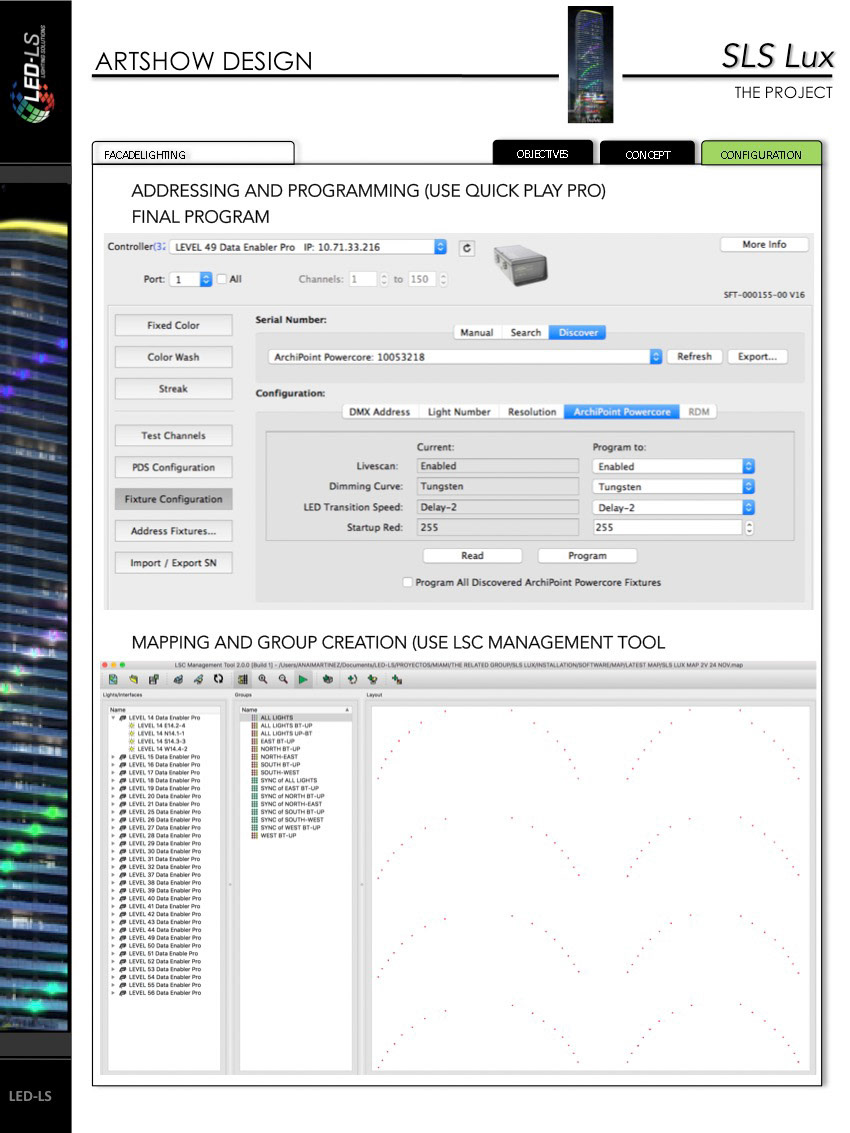The height and width of the screenshot is (1133, 850).
Task: Click the PDS Configuration button
Action: (173, 468)
